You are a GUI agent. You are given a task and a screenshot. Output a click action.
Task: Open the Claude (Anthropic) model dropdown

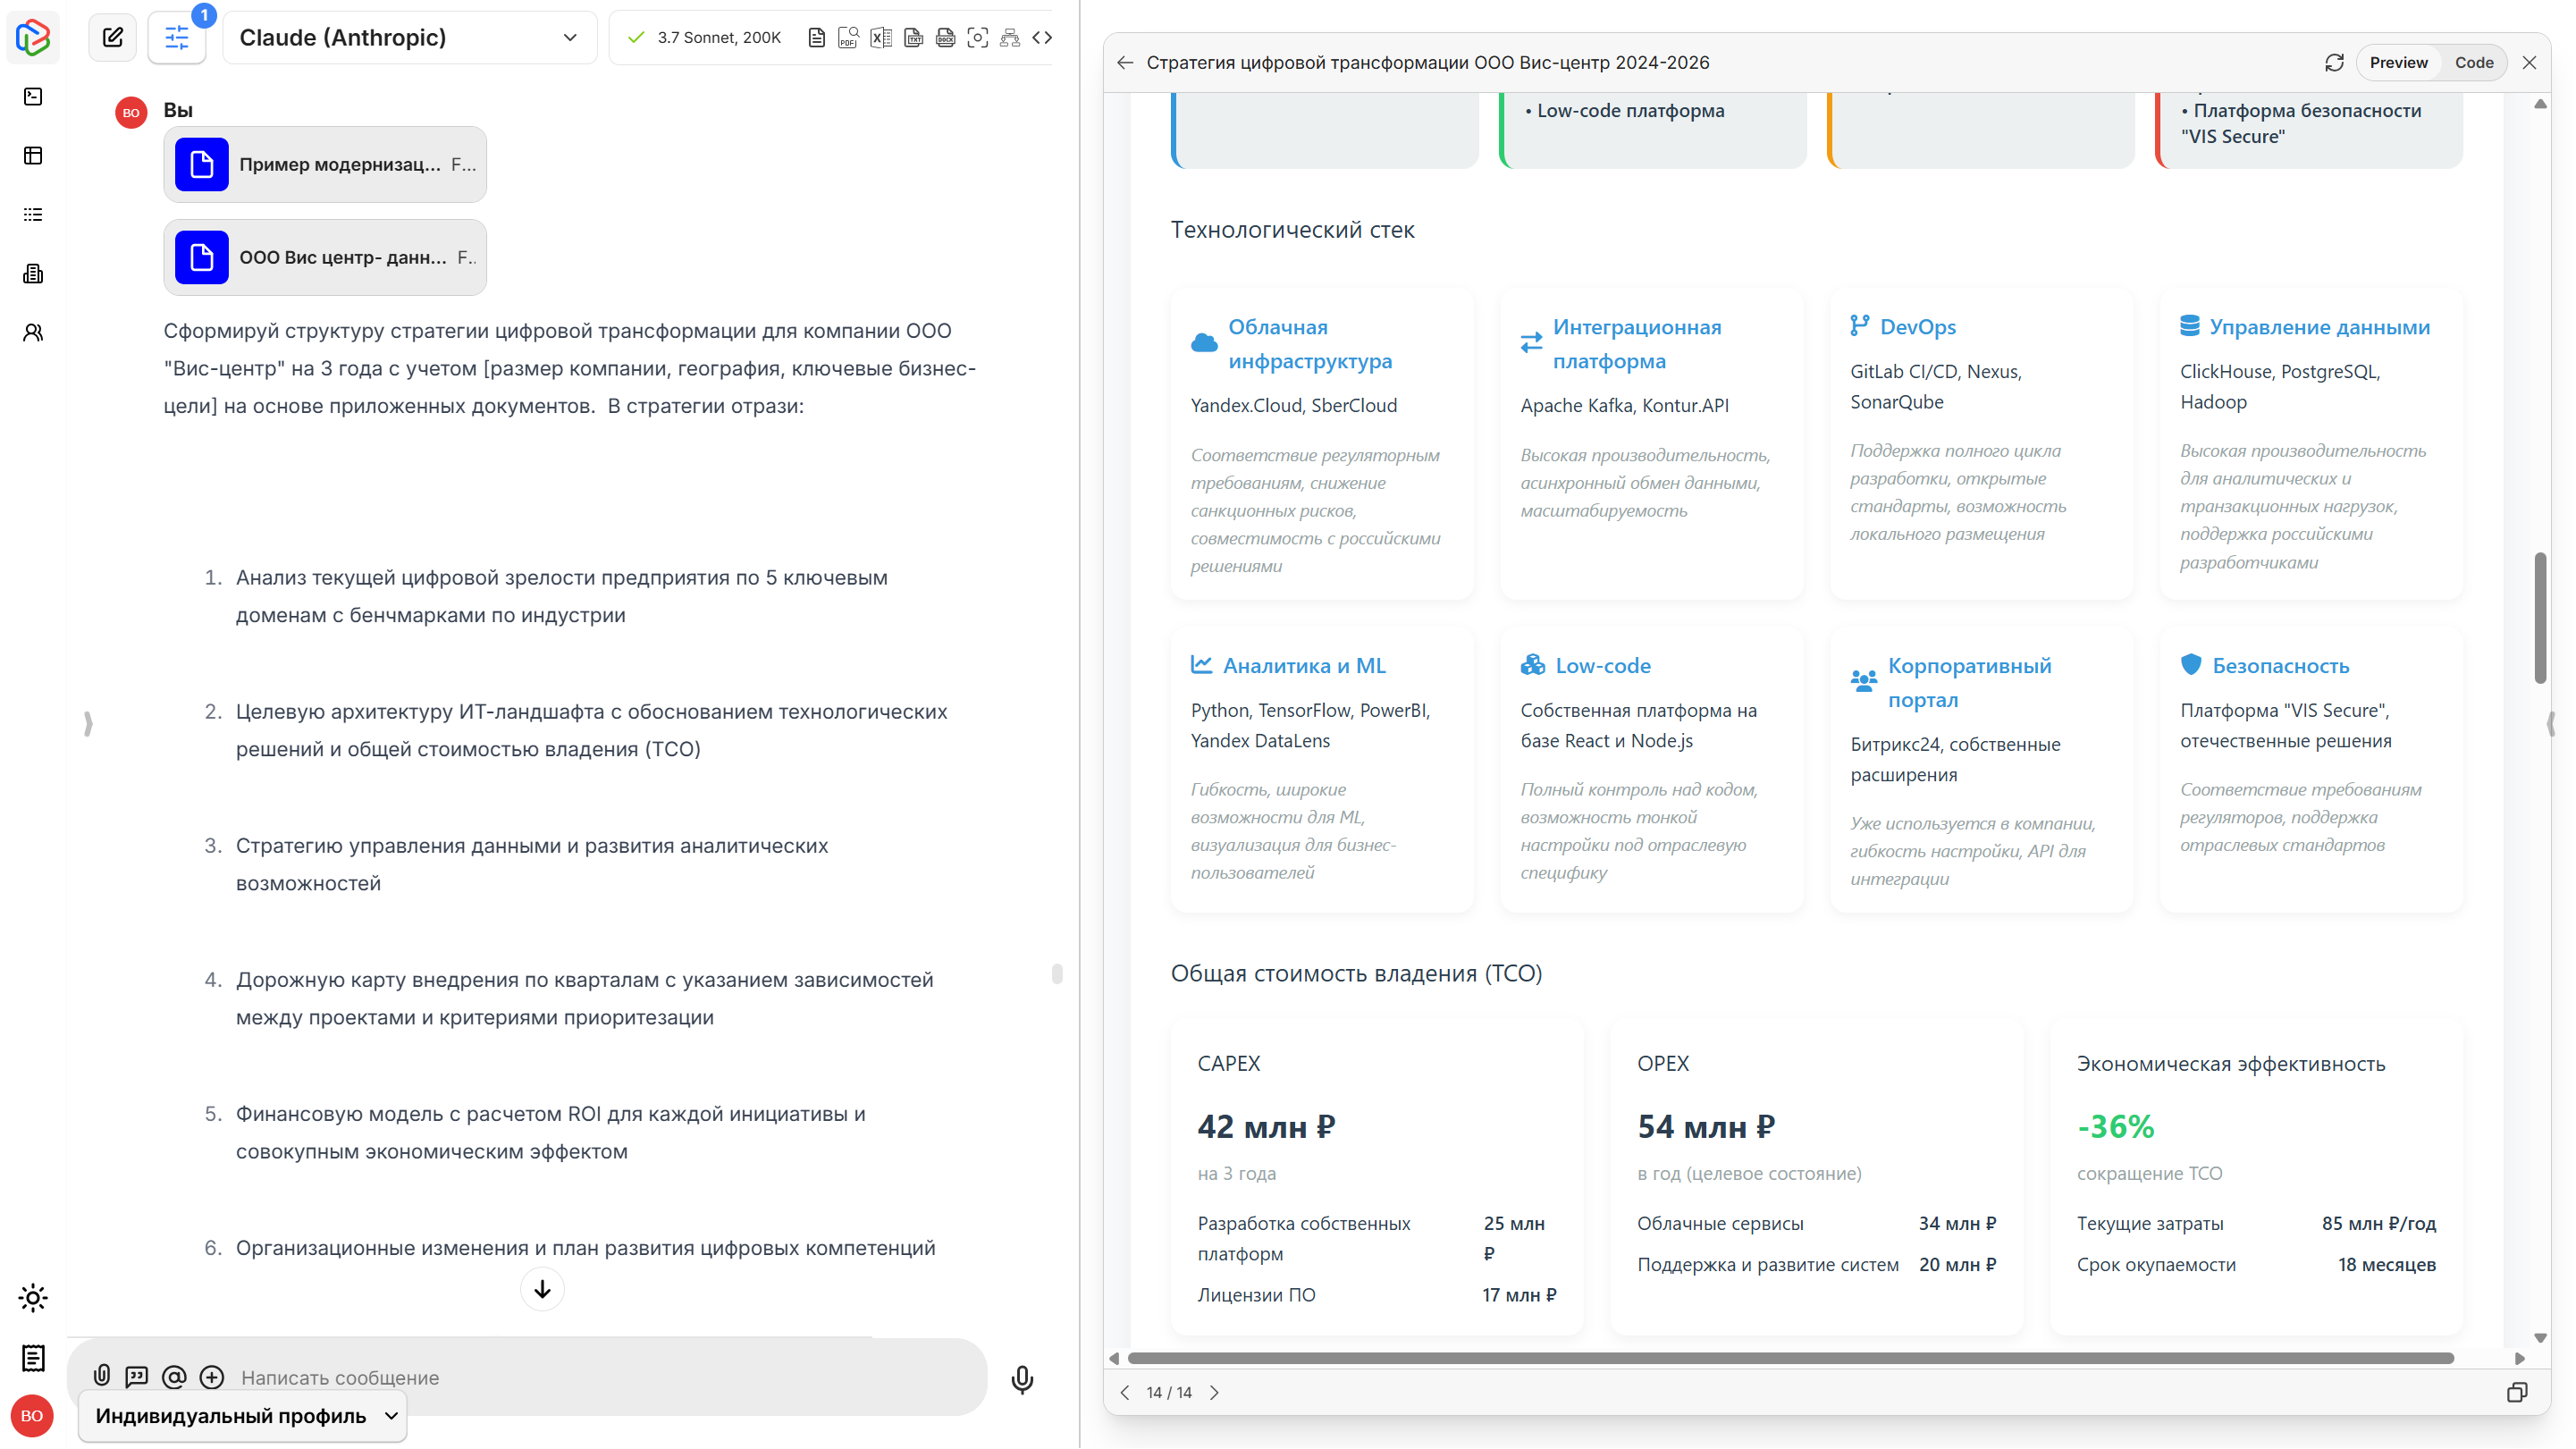[x=409, y=37]
